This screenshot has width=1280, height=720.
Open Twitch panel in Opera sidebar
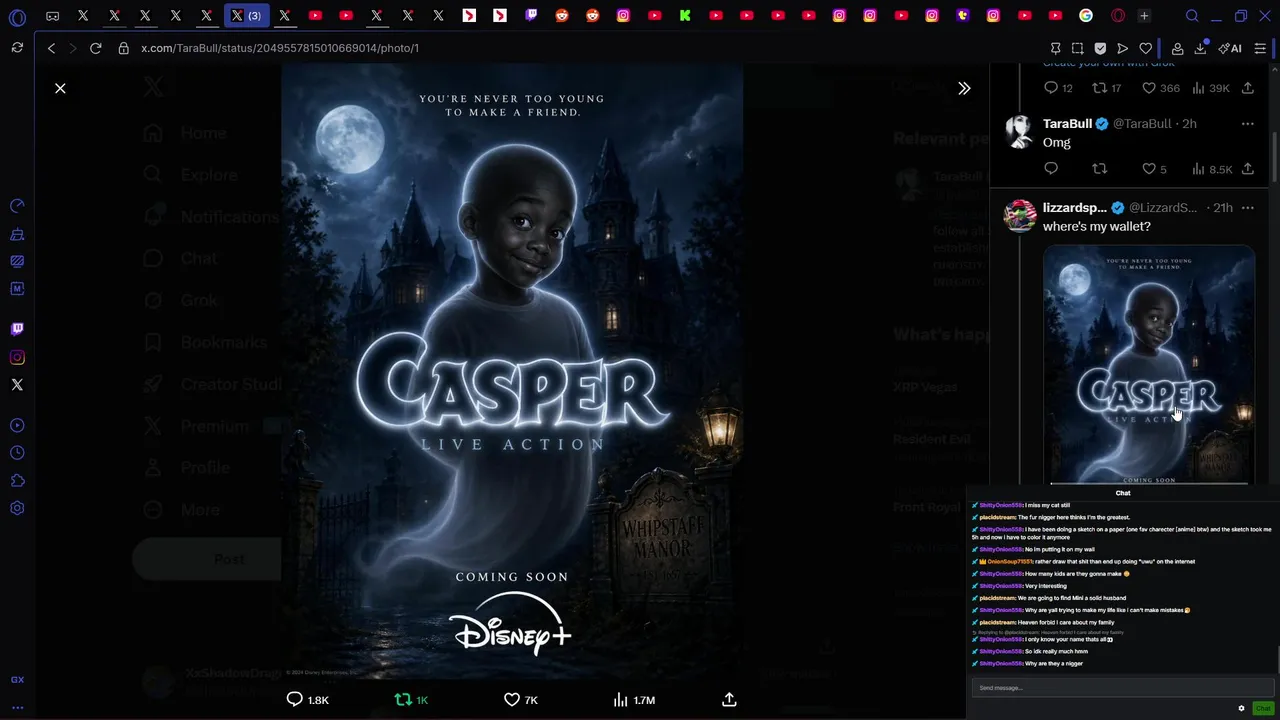pos(17,329)
